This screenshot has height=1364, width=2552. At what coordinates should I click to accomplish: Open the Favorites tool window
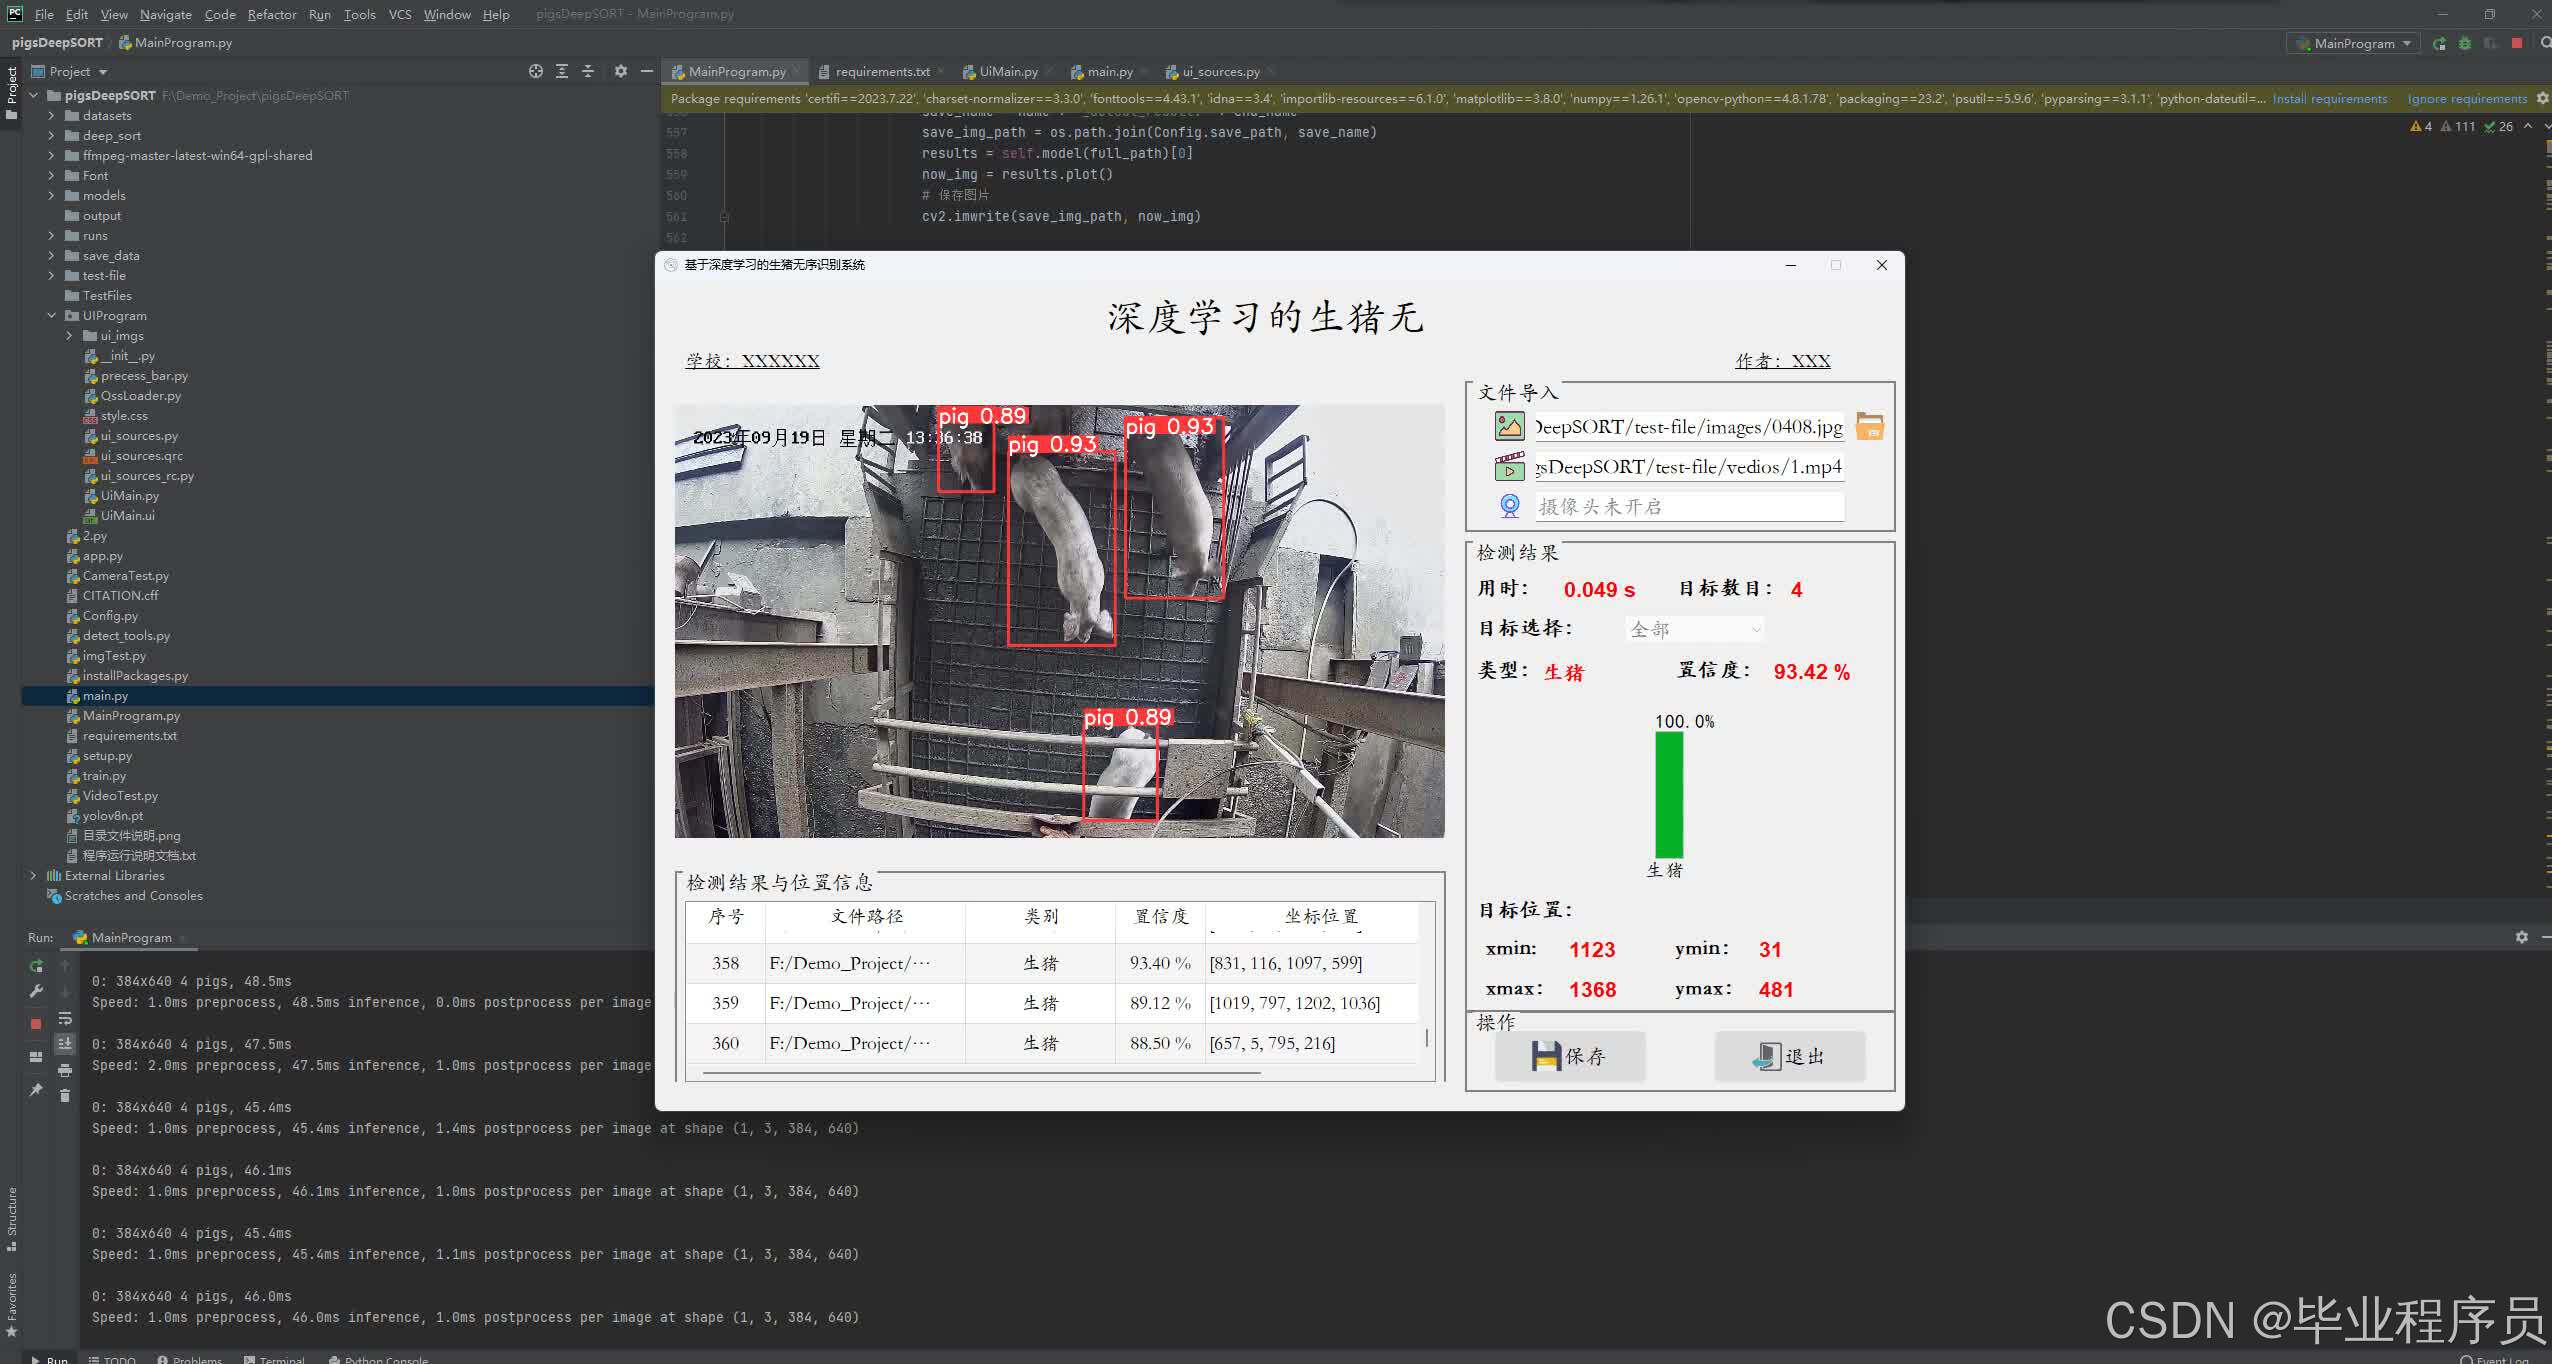(12, 1304)
